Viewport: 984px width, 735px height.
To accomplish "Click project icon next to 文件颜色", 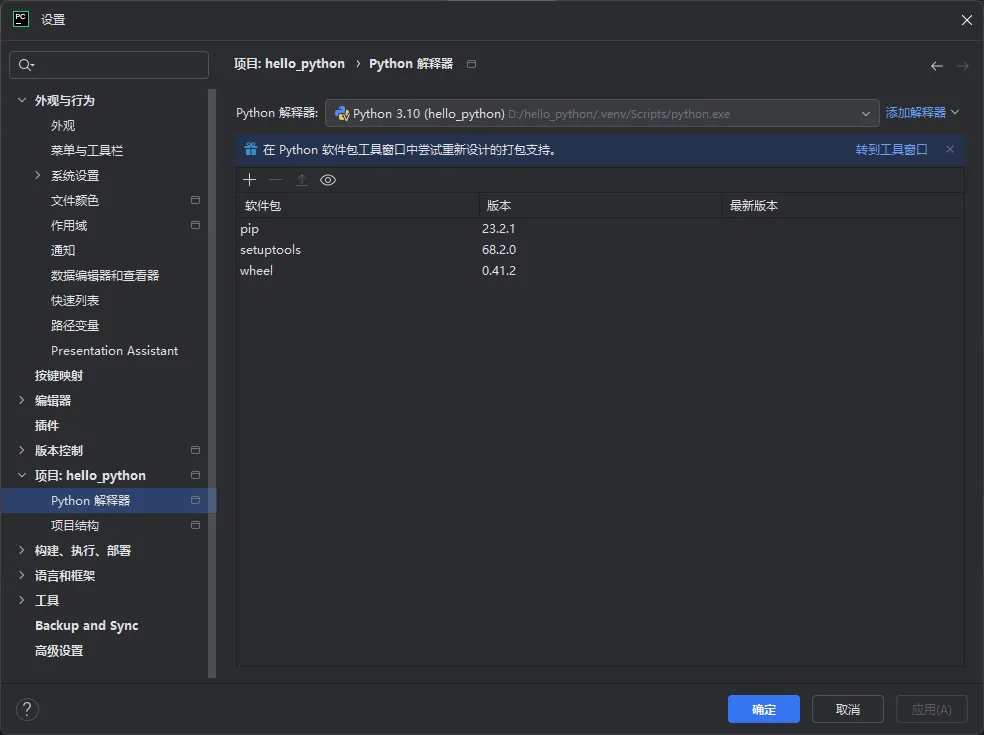I will pyautogui.click(x=195, y=200).
